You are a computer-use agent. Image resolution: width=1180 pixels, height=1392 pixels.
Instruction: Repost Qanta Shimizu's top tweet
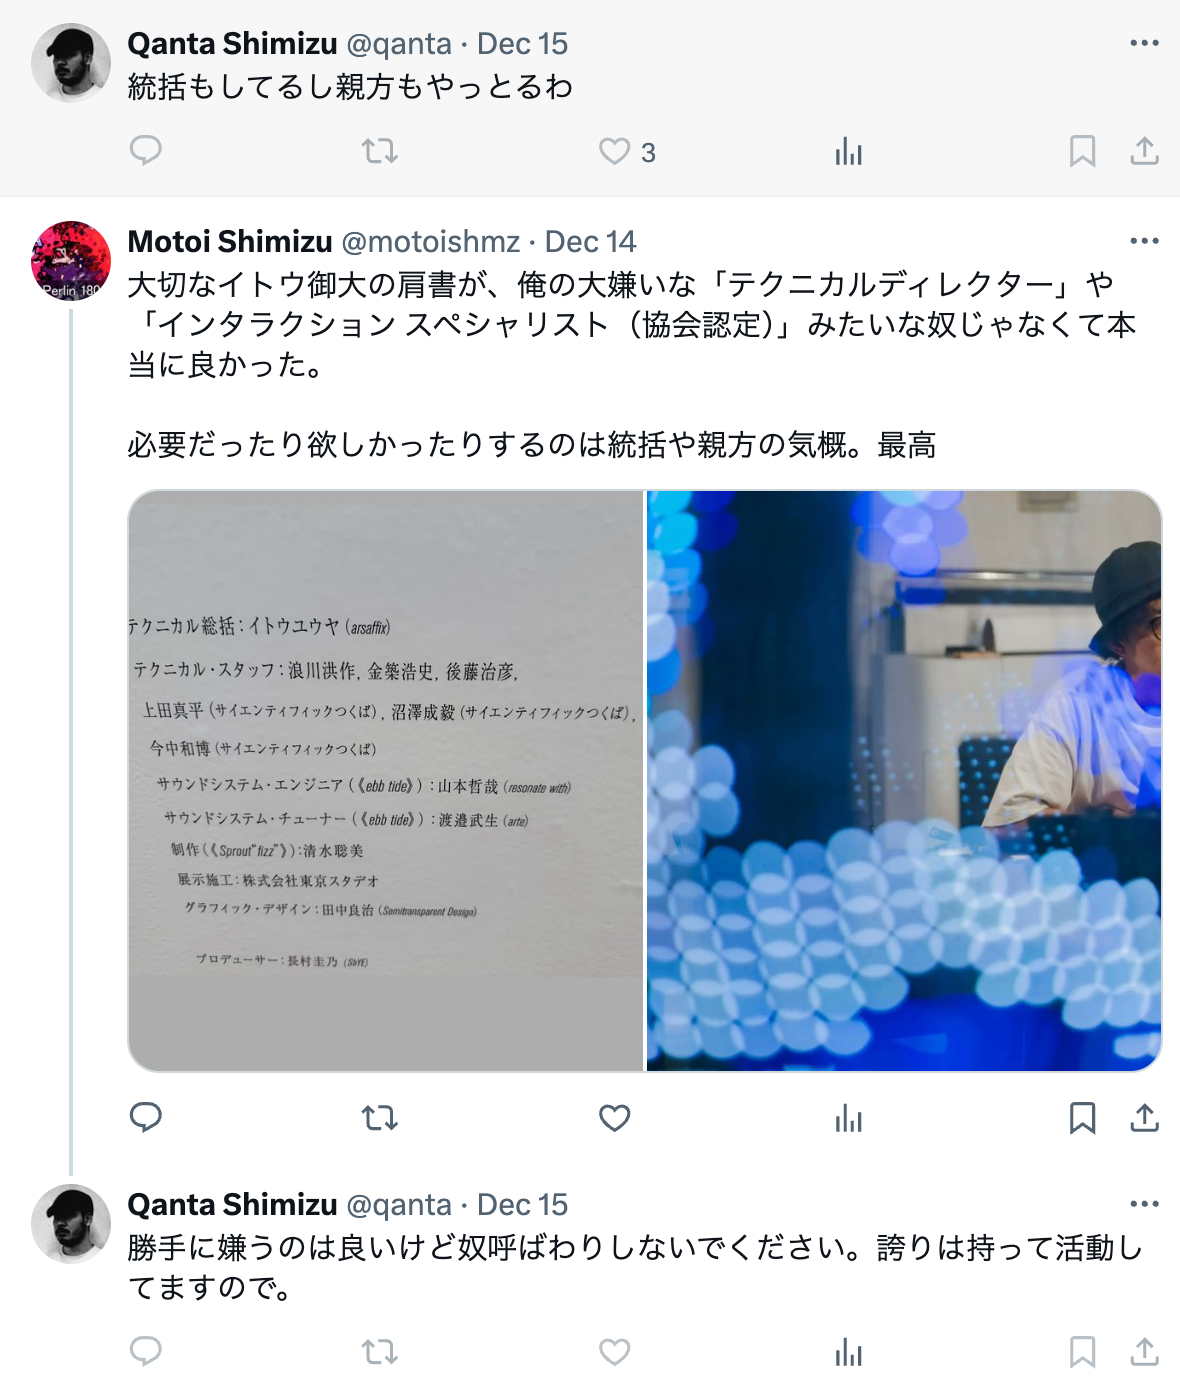(x=379, y=151)
